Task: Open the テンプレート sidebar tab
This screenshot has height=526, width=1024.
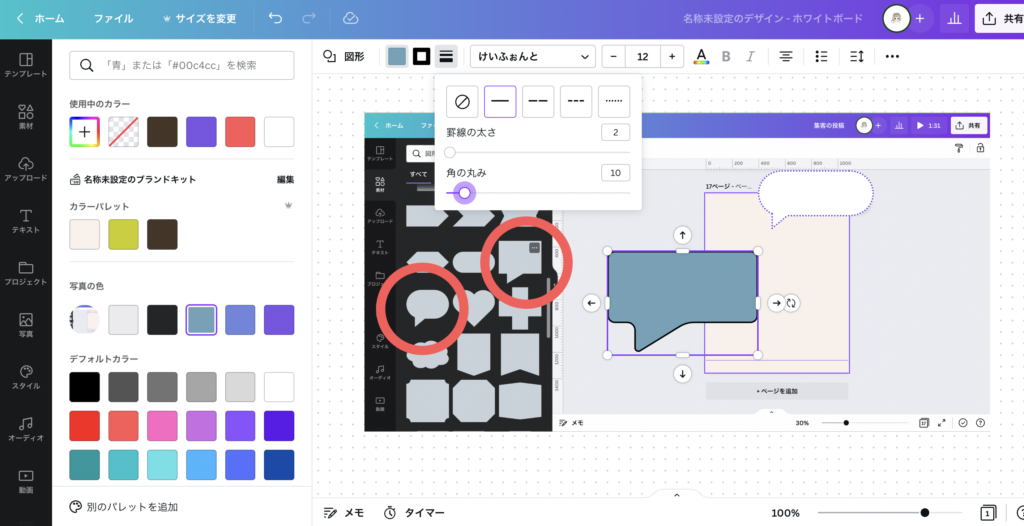Action: tap(26, 67)
